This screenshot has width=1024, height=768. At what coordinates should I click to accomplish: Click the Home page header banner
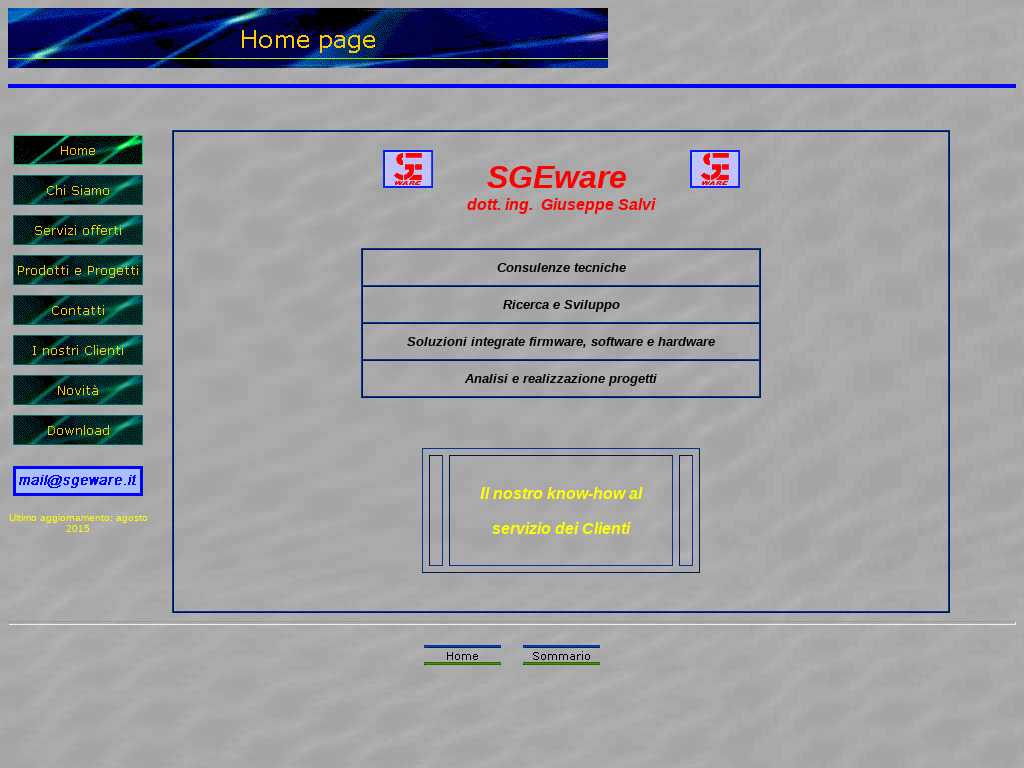tap(308, 38)
